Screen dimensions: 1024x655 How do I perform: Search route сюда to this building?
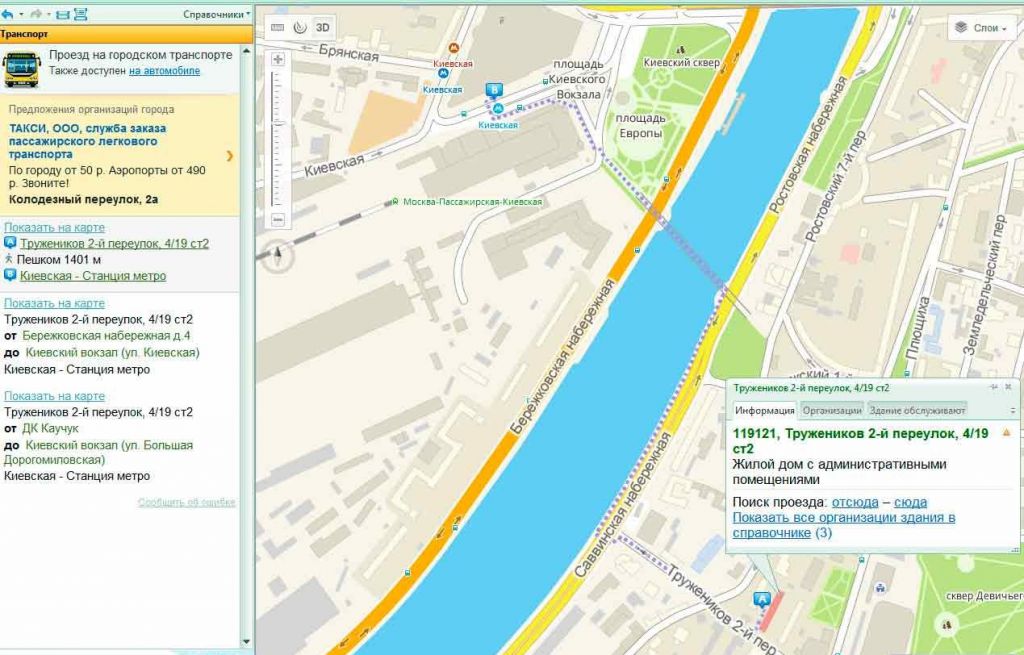[910, 502]
